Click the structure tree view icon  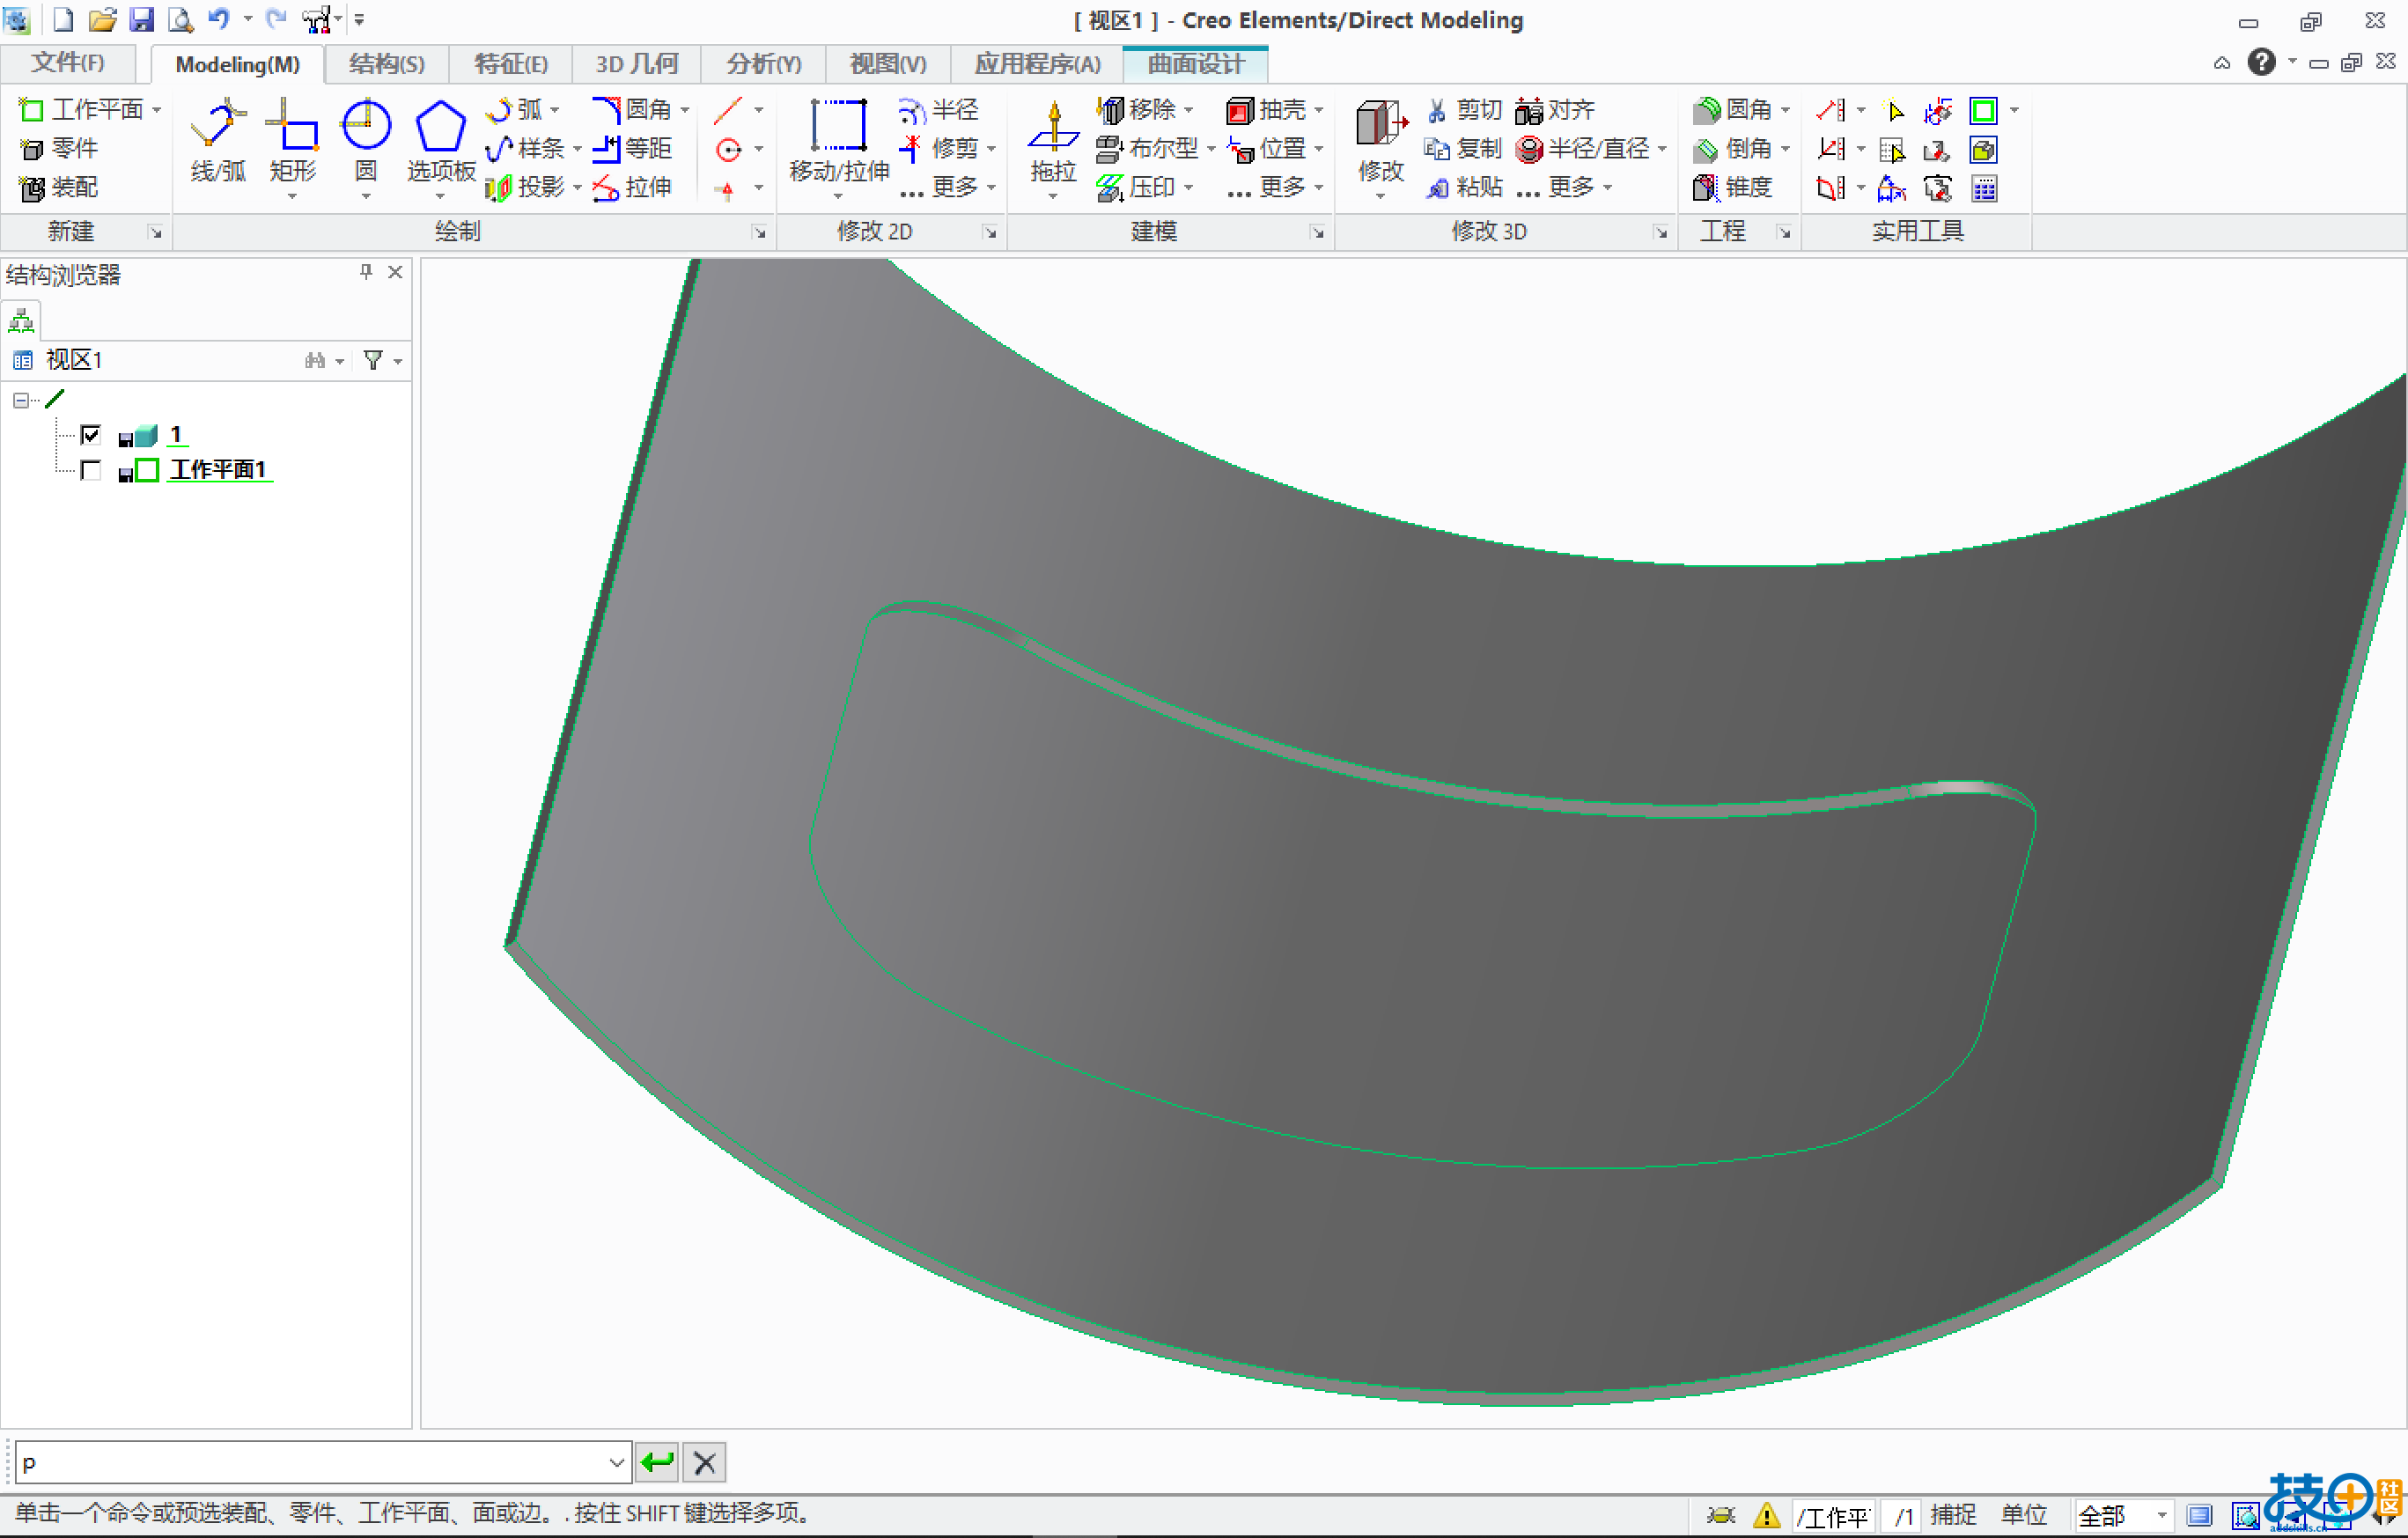tap(21, 321)
